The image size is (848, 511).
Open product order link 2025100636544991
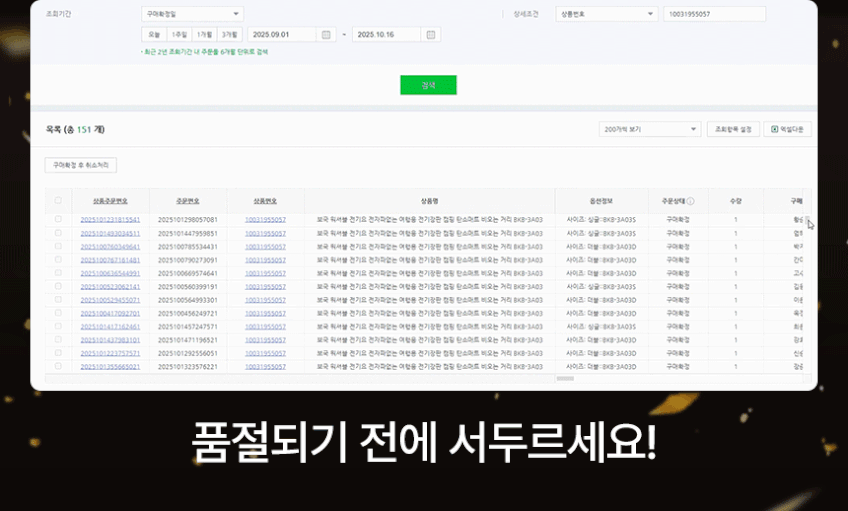[x=110, y=273]
